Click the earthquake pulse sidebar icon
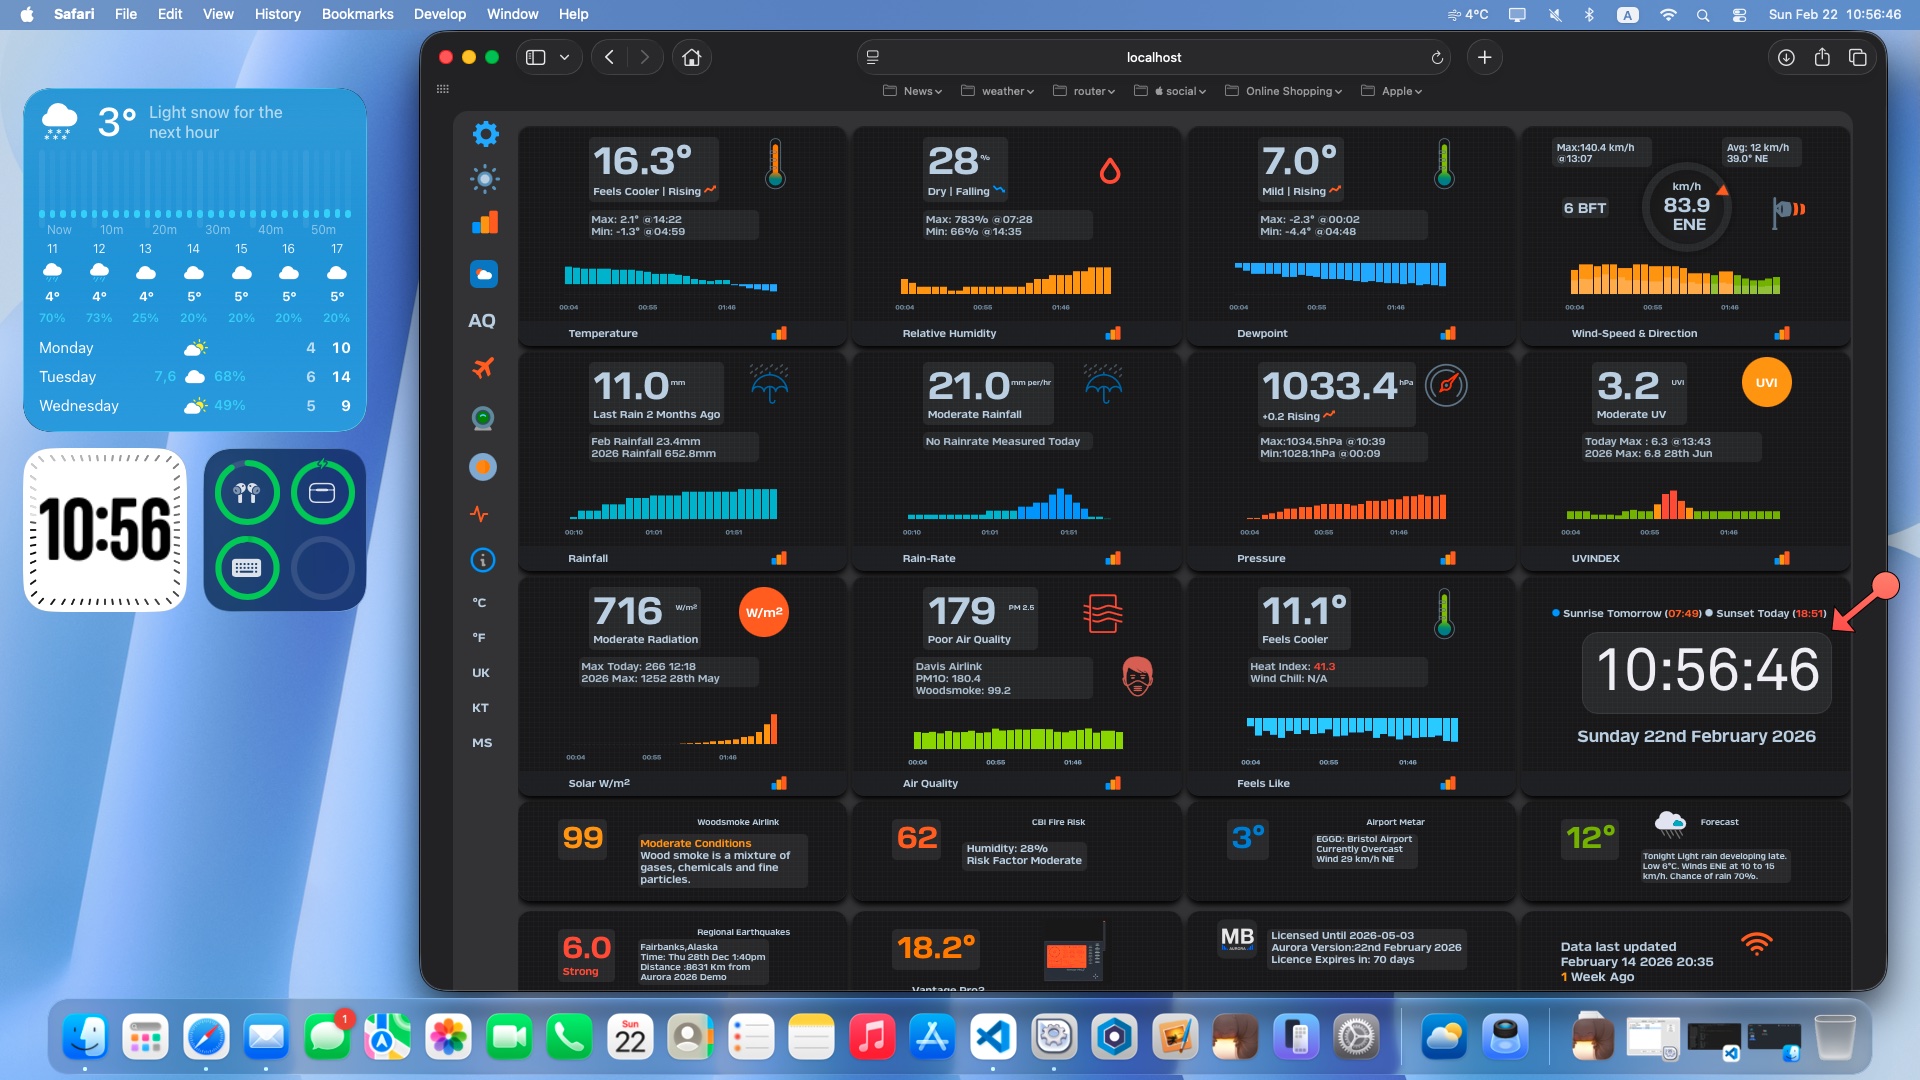This screenshot has width=1920, height=1080. 480,514
